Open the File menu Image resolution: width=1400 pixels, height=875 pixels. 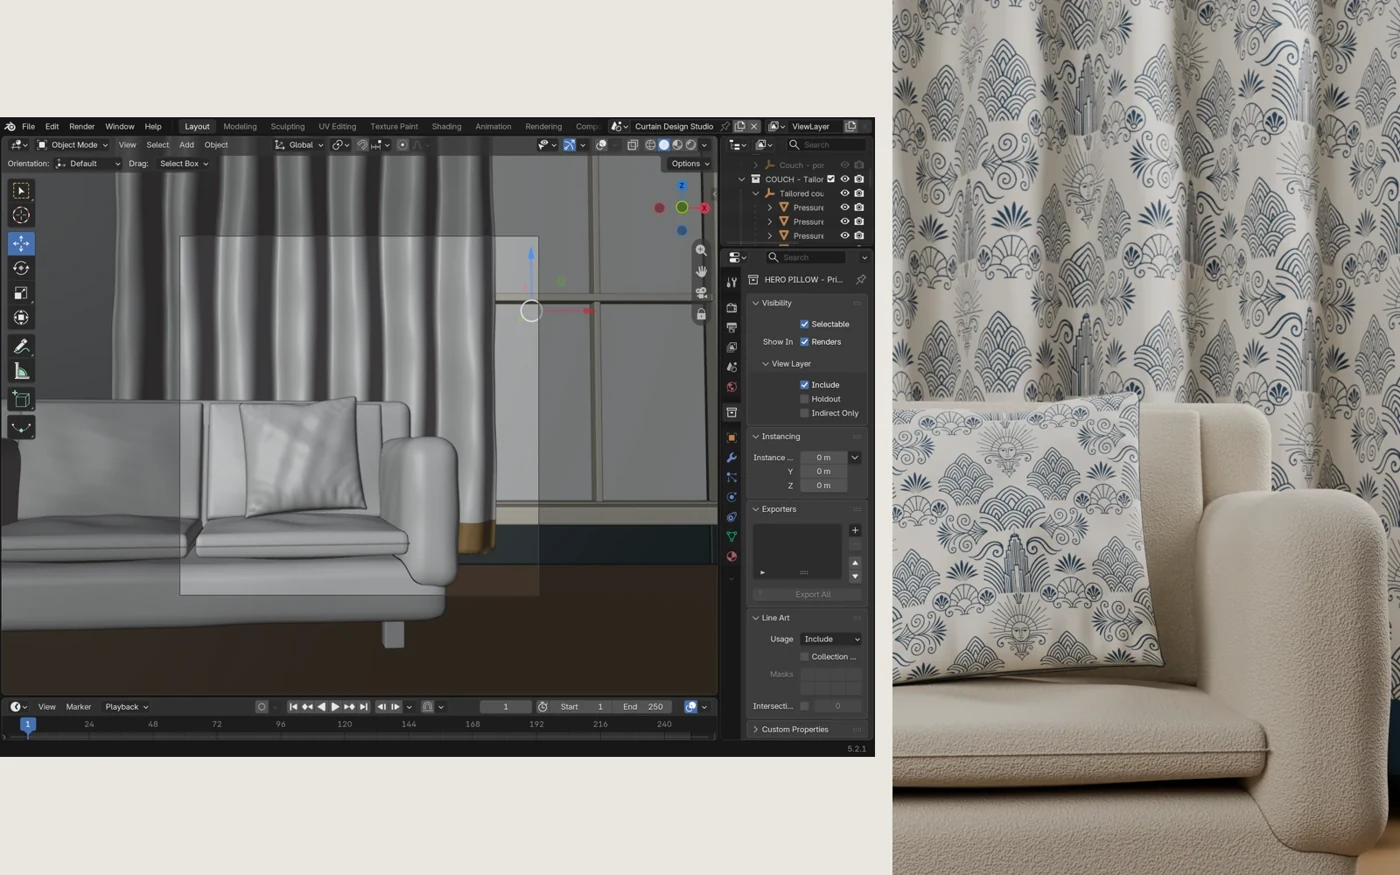[28, 127]
